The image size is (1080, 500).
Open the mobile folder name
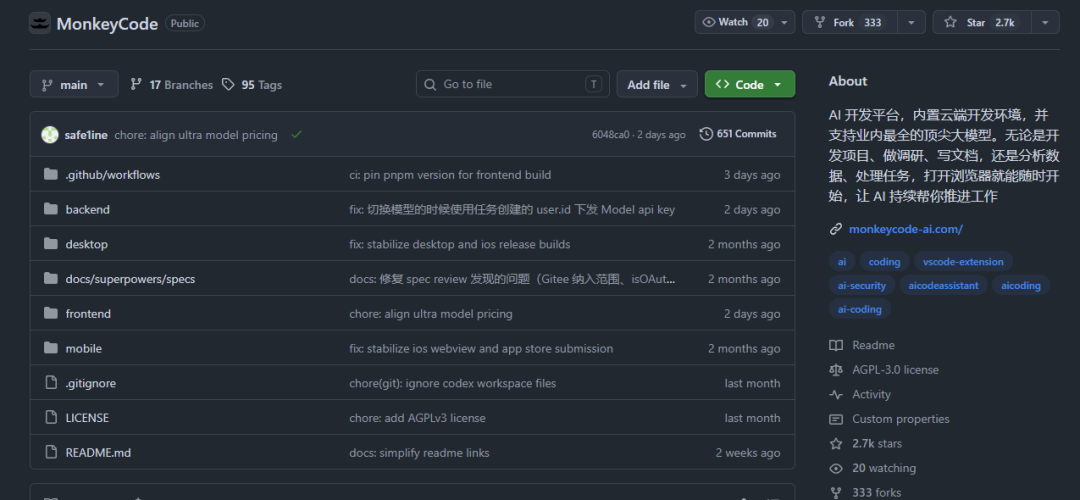click(x=83, y=348)
